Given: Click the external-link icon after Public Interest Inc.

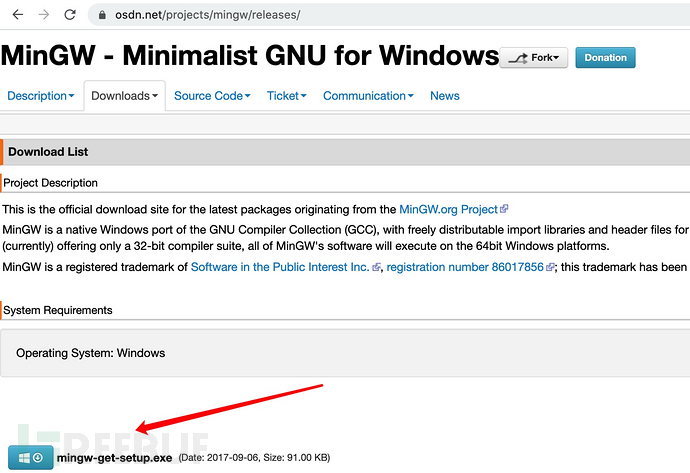Looking at the screenshot, I should click(x=376, y=267).
